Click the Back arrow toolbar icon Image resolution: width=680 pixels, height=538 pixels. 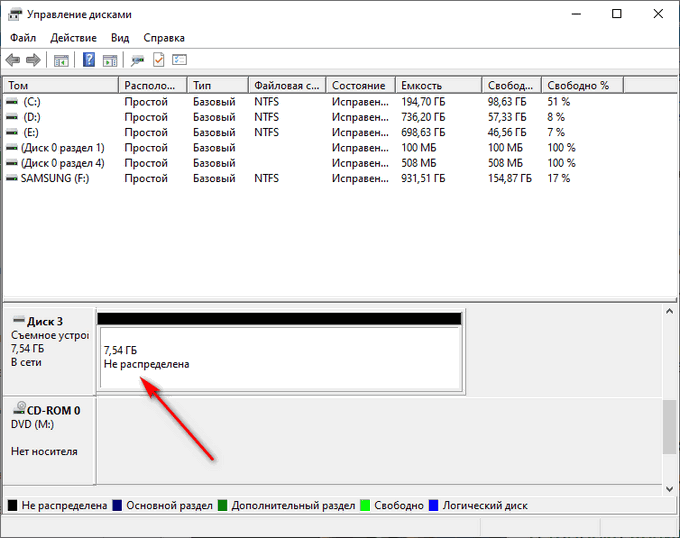13,60
